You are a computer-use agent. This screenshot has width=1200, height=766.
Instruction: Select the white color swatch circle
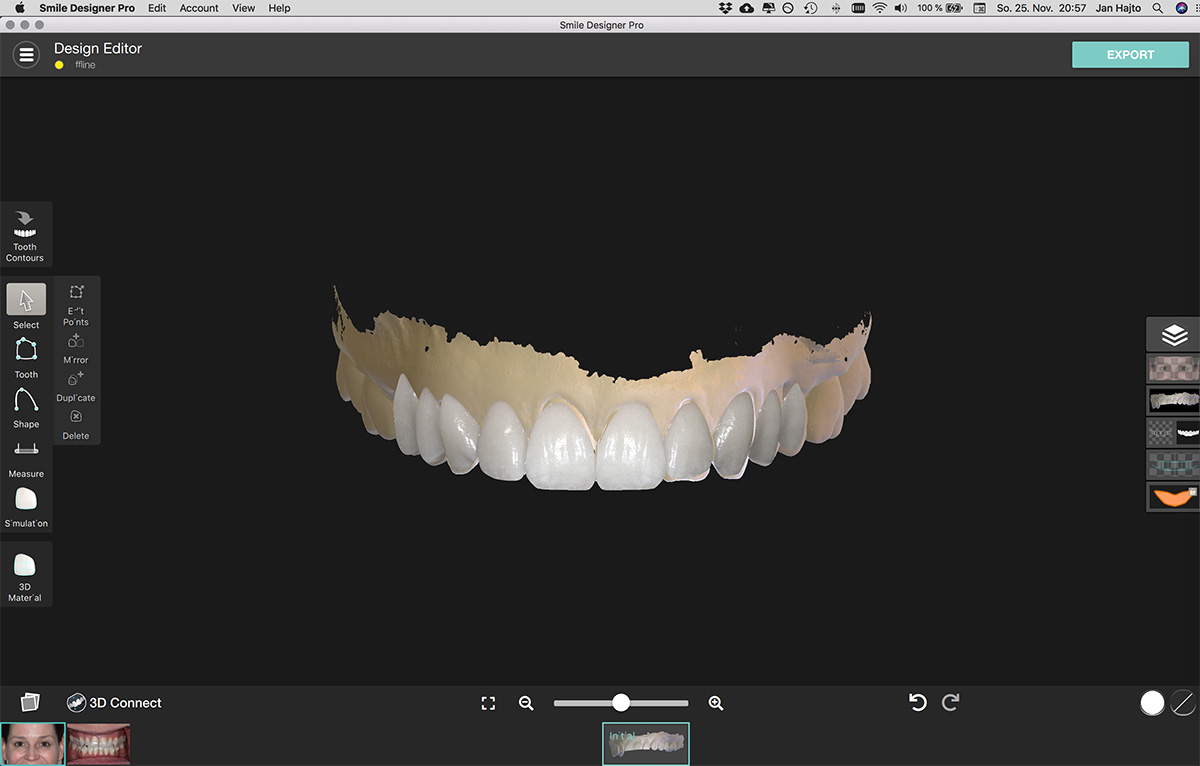1152,702
